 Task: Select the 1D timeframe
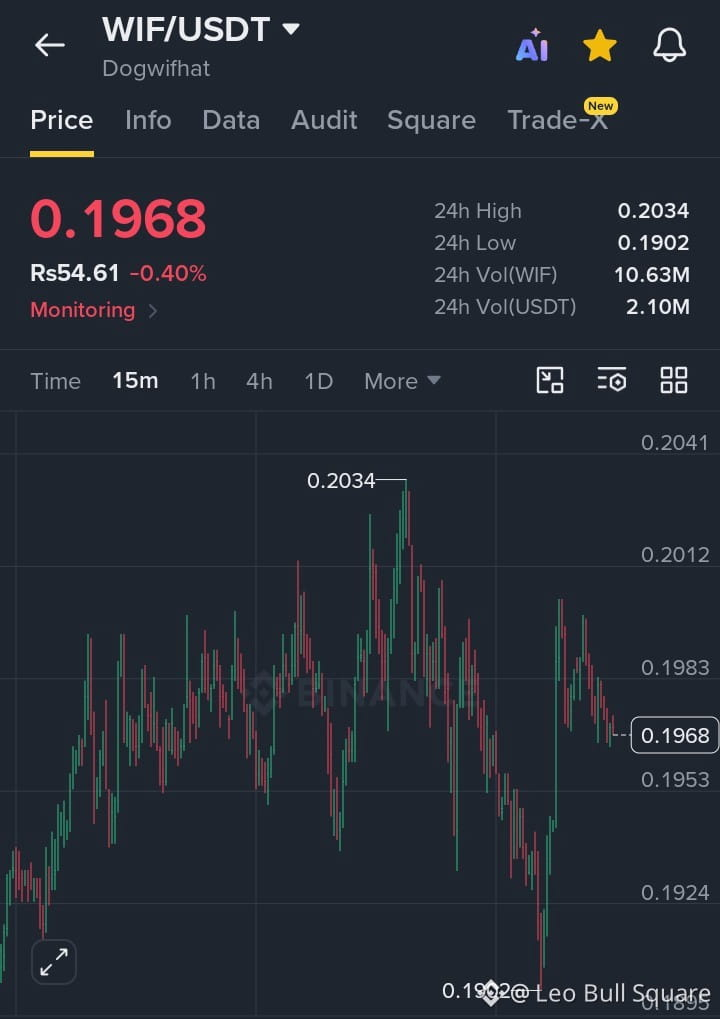click(318, 381)
